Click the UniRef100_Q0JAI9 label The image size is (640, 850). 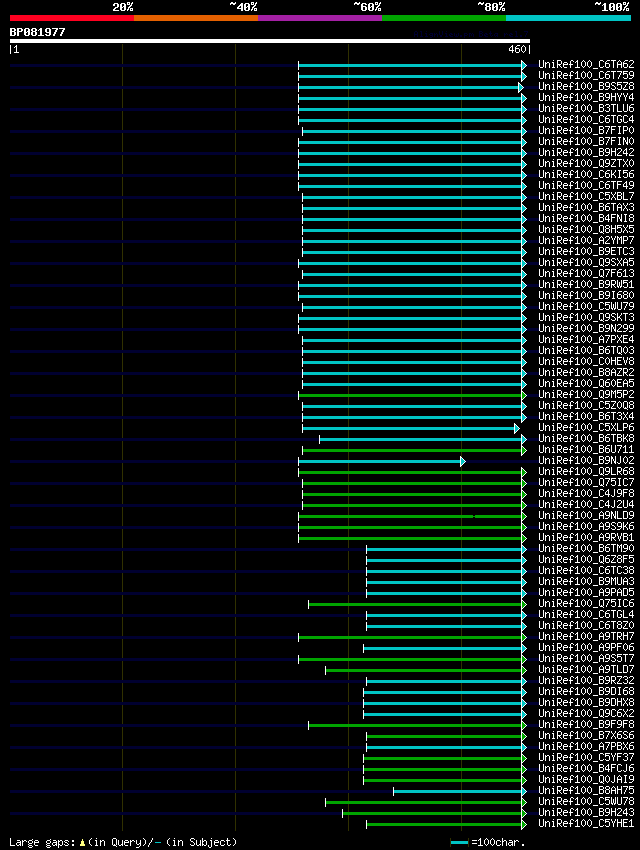click(586, 780)
